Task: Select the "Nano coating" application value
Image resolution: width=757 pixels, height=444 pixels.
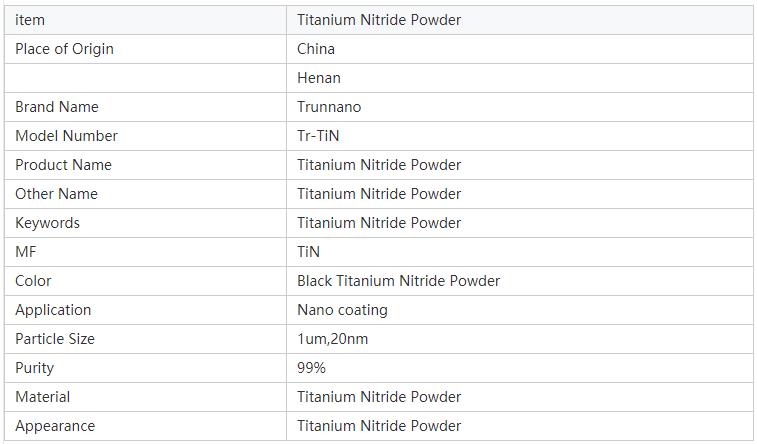Action: point(342,310)
